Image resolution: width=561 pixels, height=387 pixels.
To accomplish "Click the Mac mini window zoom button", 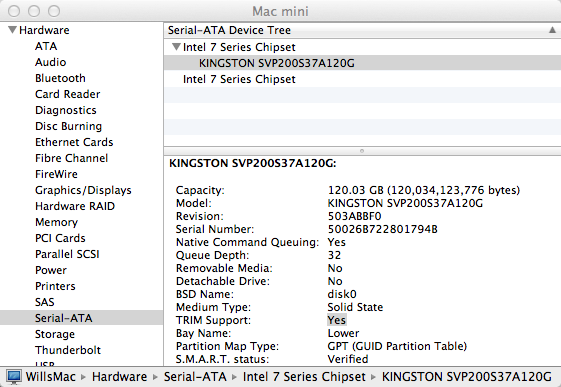I will click(x=54, y=11).
